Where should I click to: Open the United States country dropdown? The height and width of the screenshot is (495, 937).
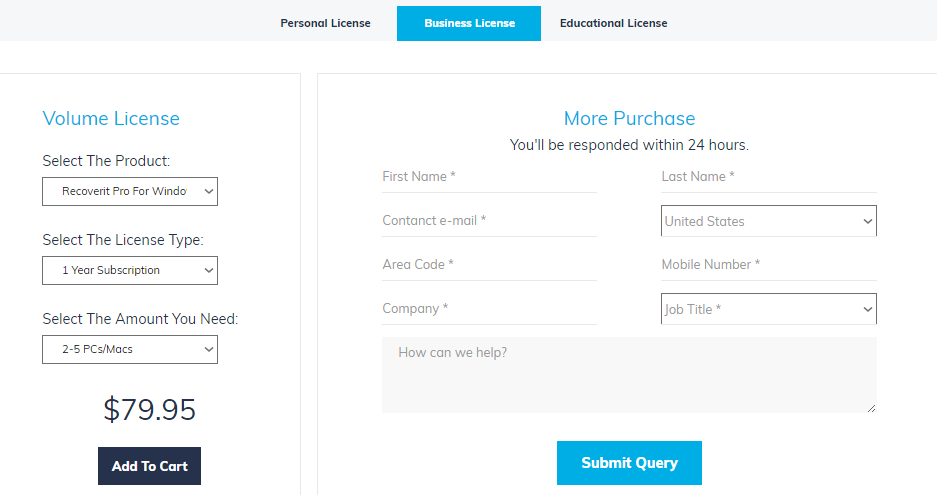pyautogui.click(x=768, y=221)
